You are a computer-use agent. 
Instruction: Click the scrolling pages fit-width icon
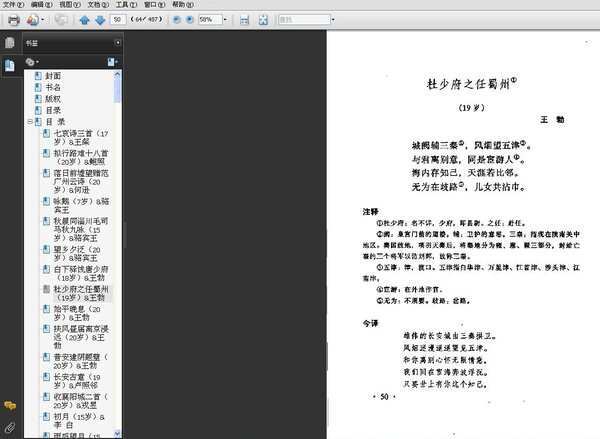point(245,20)
